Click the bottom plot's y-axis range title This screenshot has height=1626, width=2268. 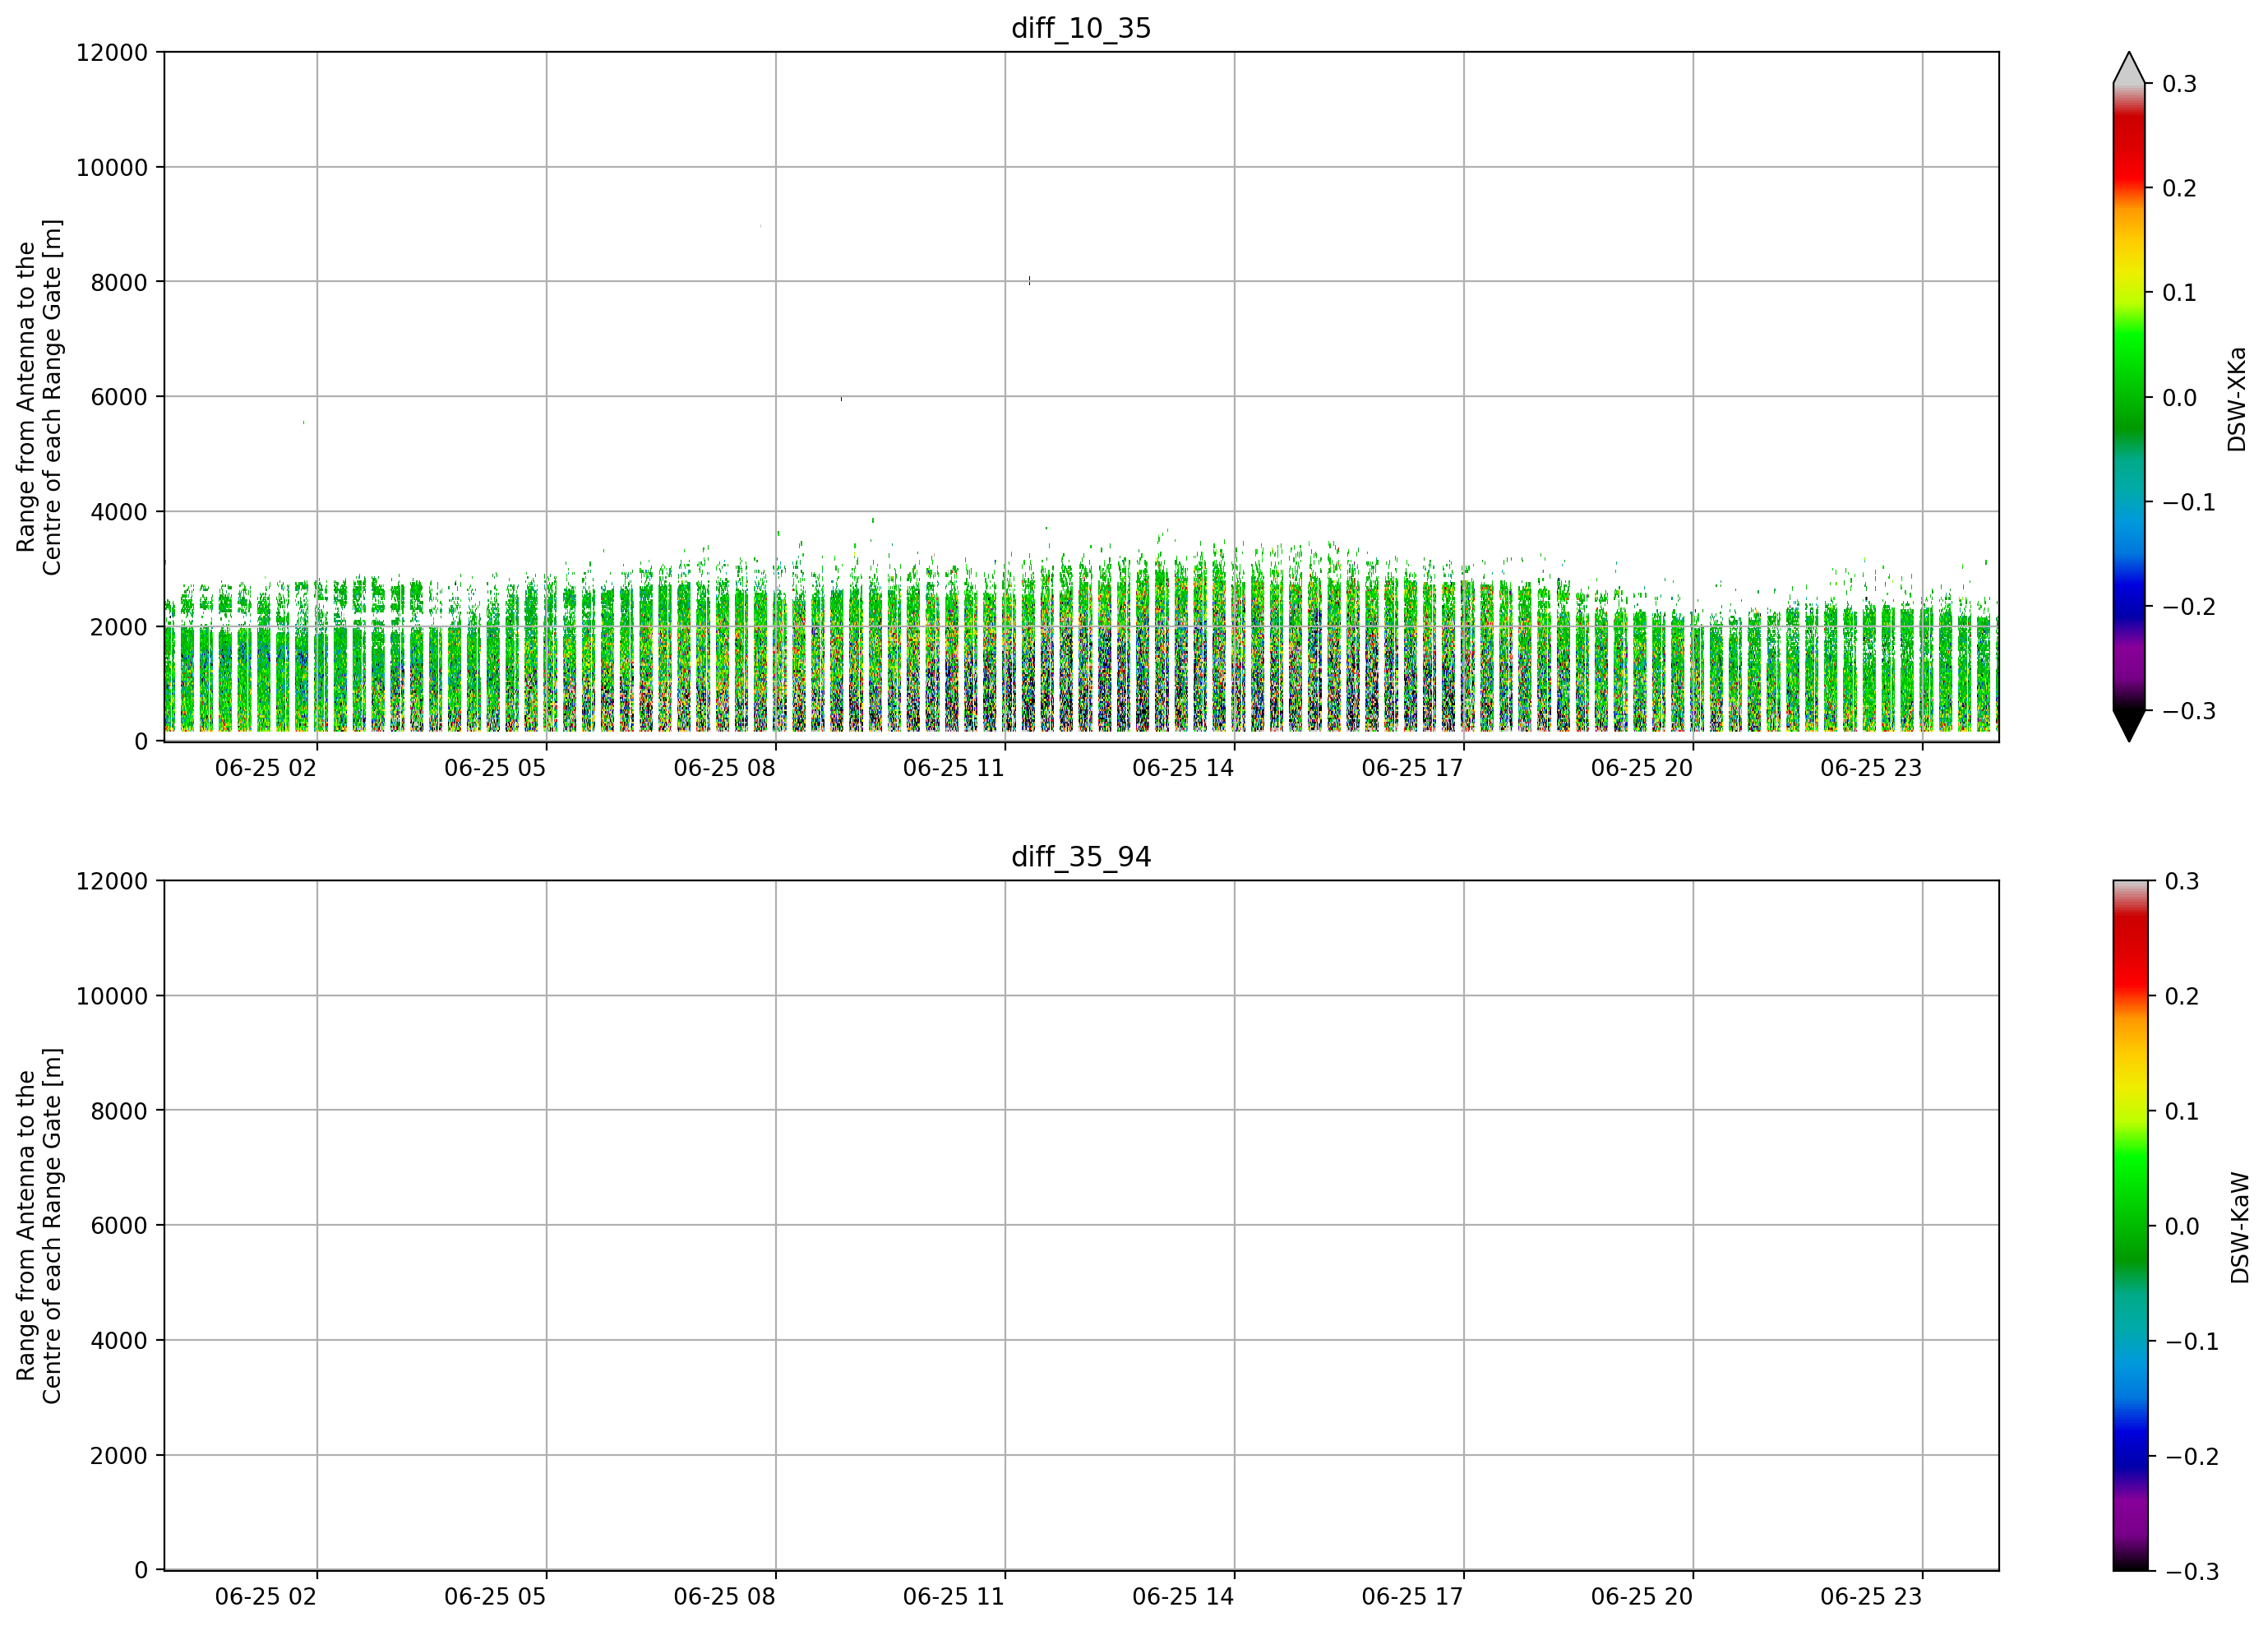[x=39, y=1226]
